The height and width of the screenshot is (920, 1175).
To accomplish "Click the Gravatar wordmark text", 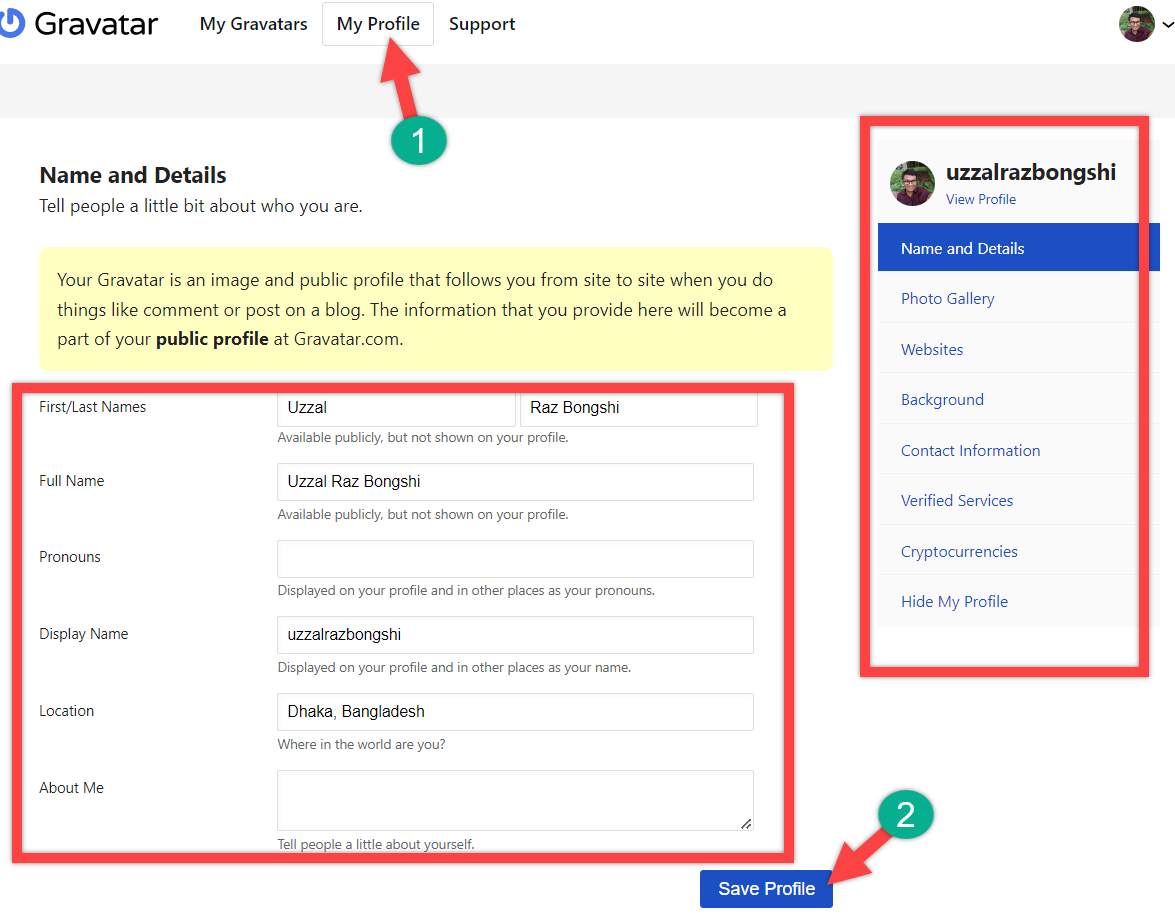I will click(96, 24).
